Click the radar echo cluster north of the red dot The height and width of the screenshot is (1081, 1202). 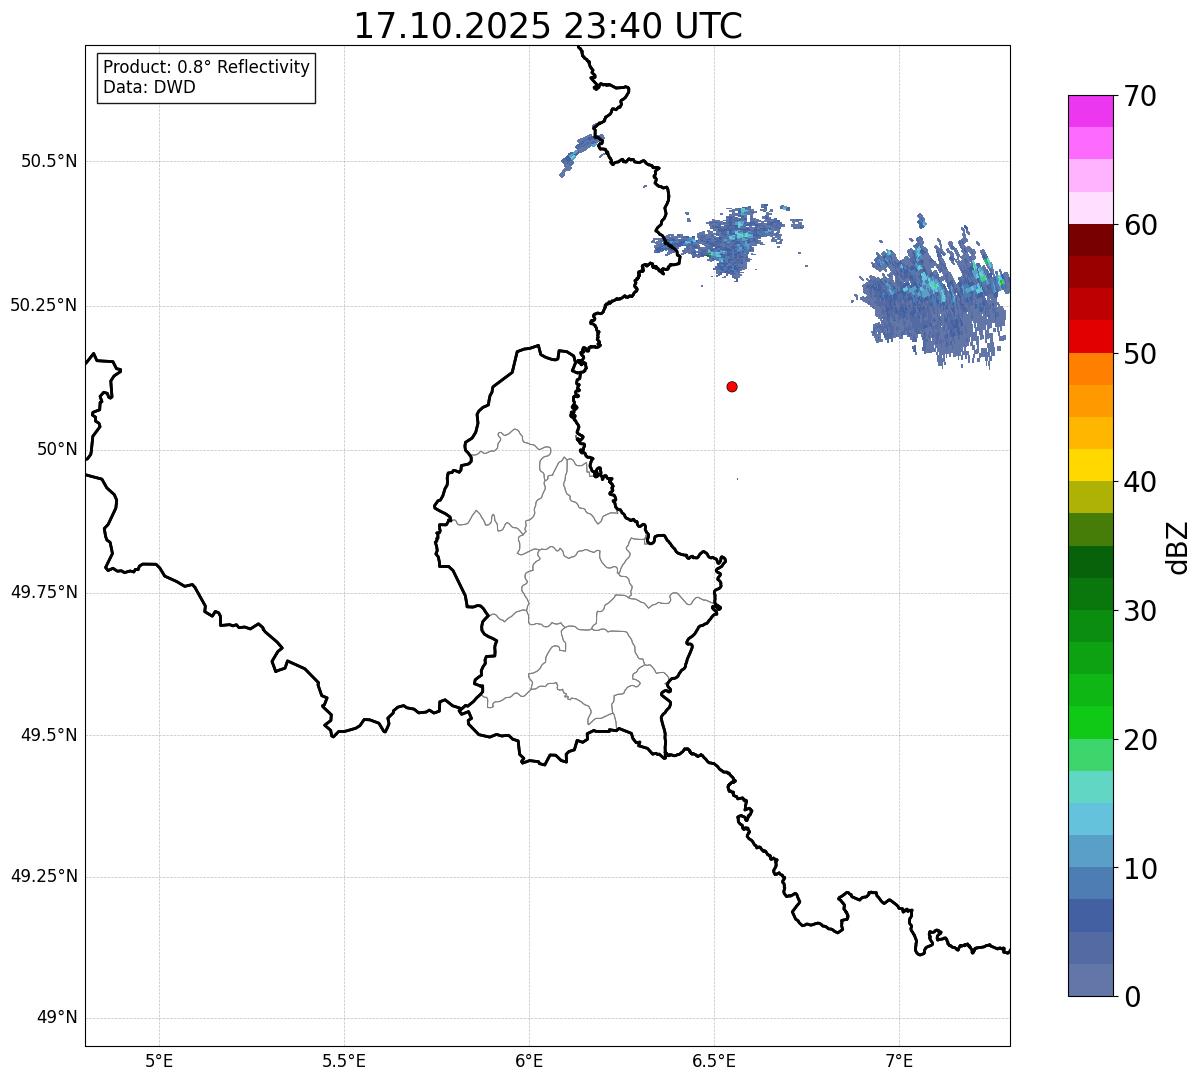pos(728,243)
